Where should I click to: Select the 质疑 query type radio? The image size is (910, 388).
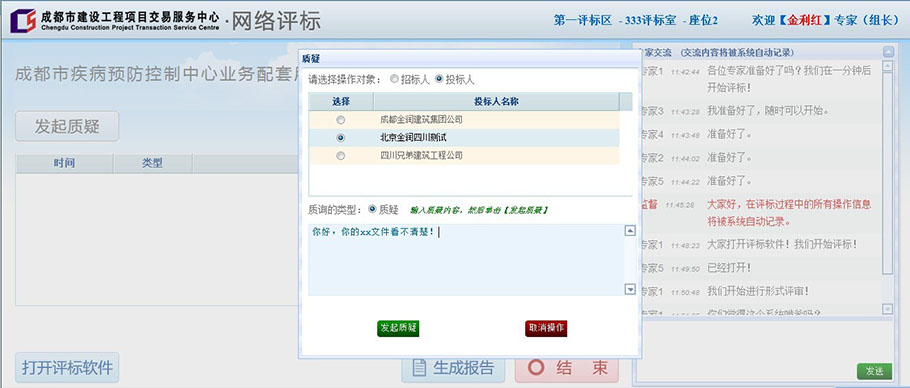(373, 209)
